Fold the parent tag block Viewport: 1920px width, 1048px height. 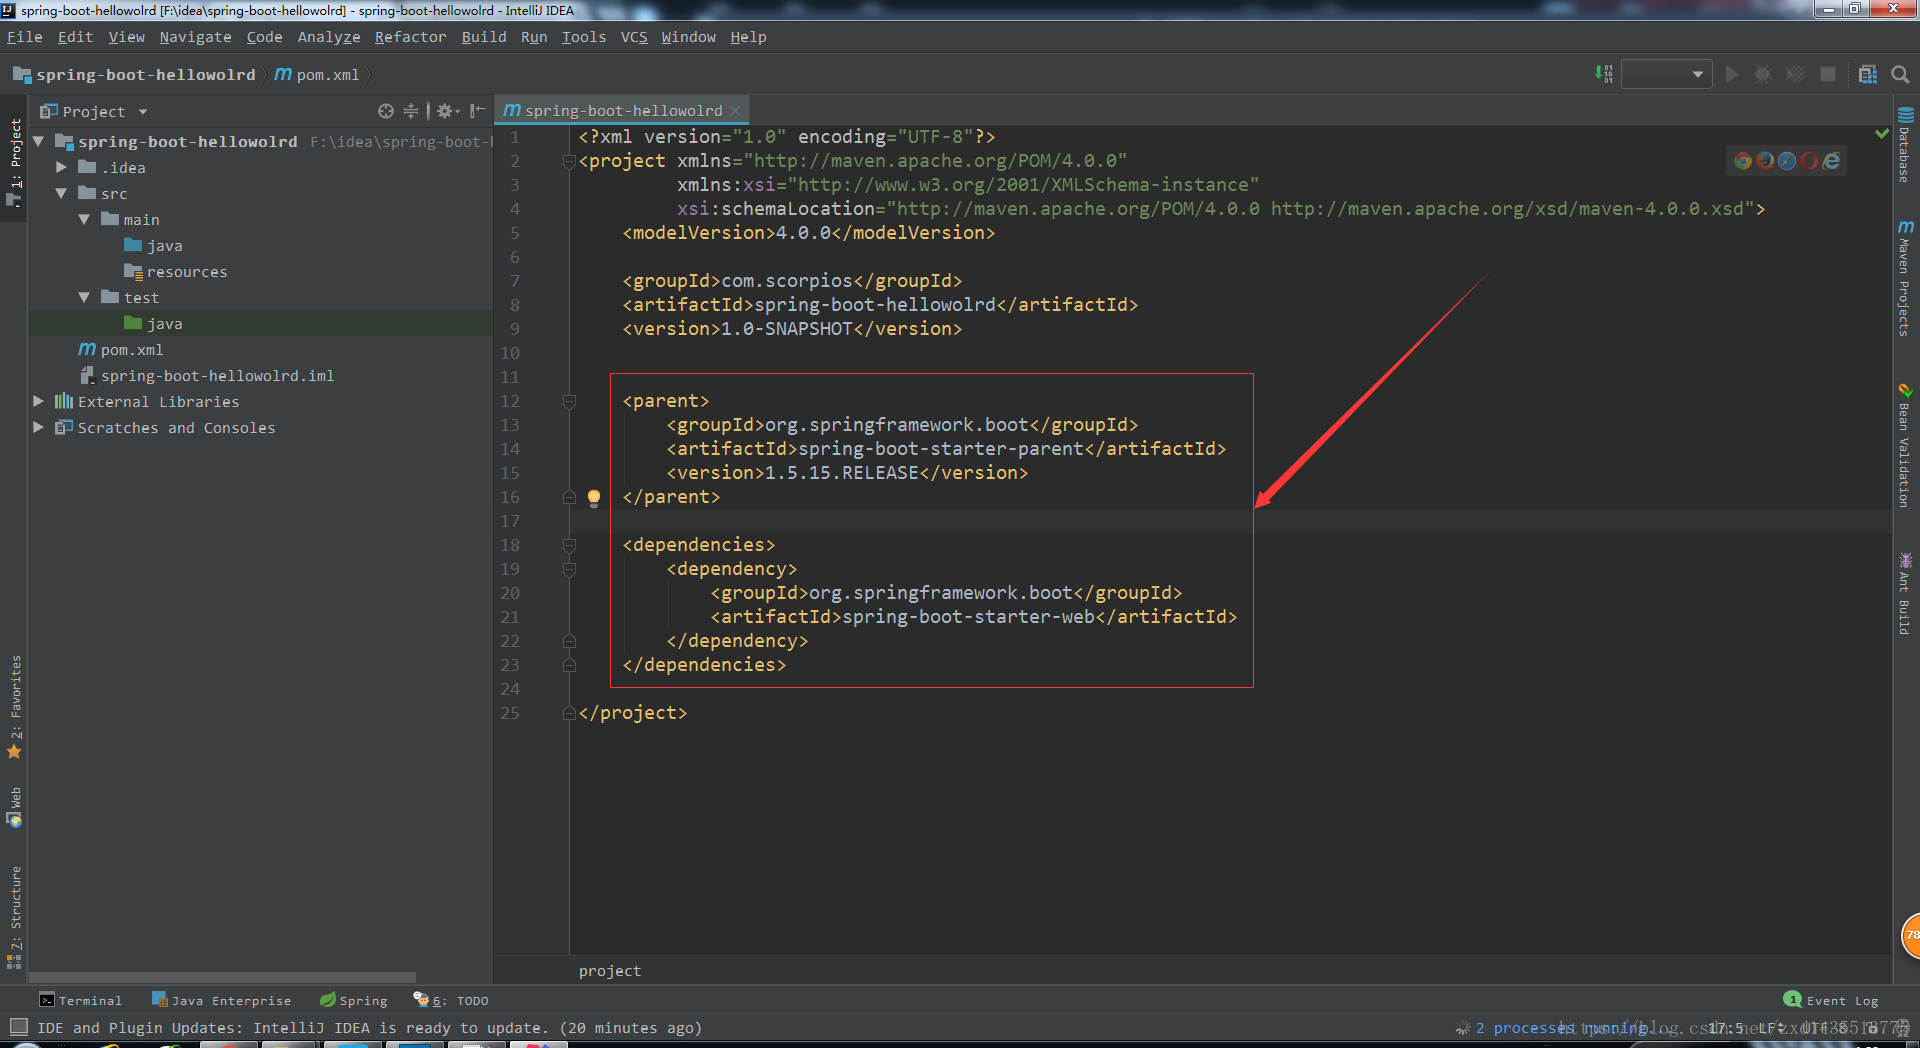coord(569,401)
